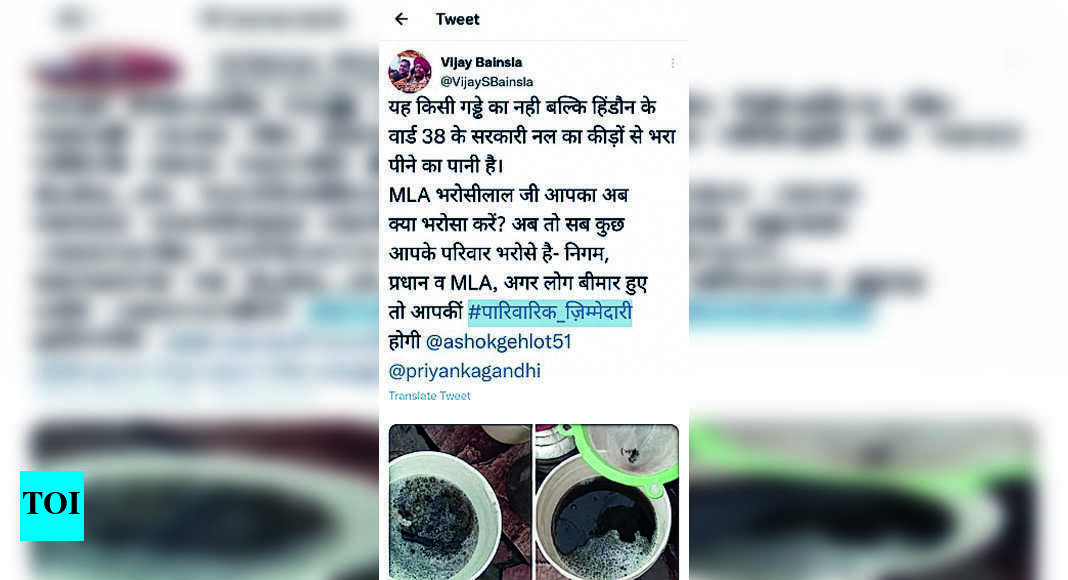
Task: Open the @priyankagandhi mention
Action: click(x=465, y=371)
